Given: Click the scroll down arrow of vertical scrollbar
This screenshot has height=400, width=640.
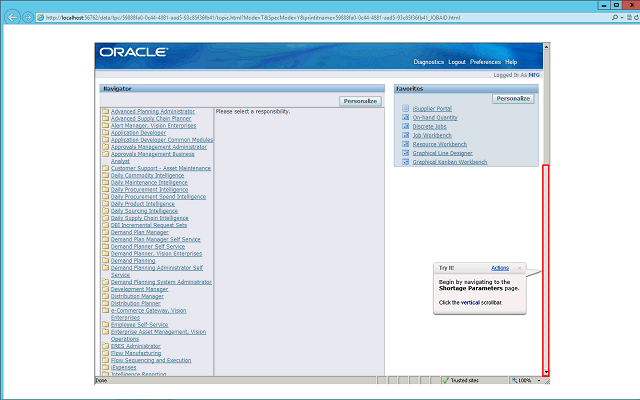Looking at the screenshot, I should (x=545, y=371).
